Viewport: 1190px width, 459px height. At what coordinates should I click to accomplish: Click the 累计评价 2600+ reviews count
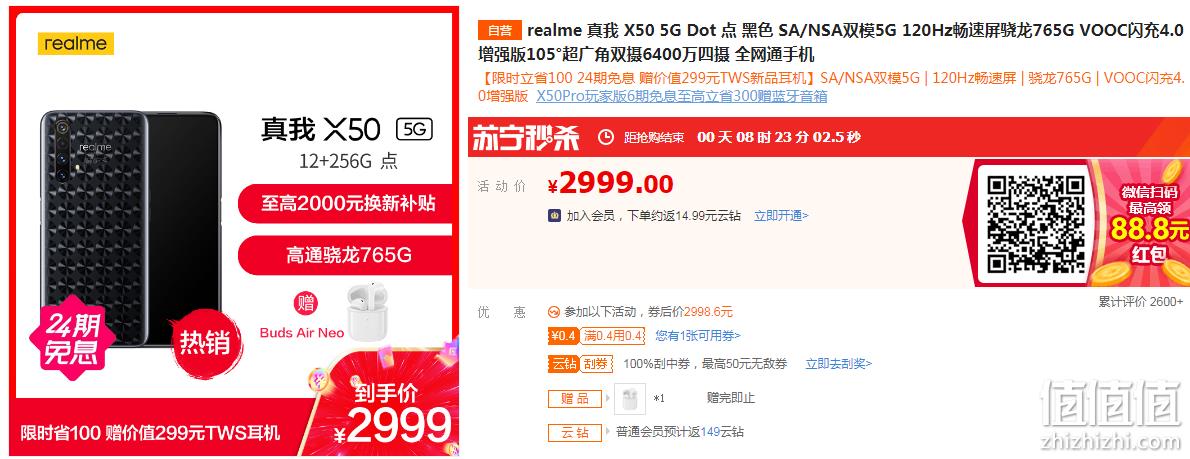[1140, 302]
